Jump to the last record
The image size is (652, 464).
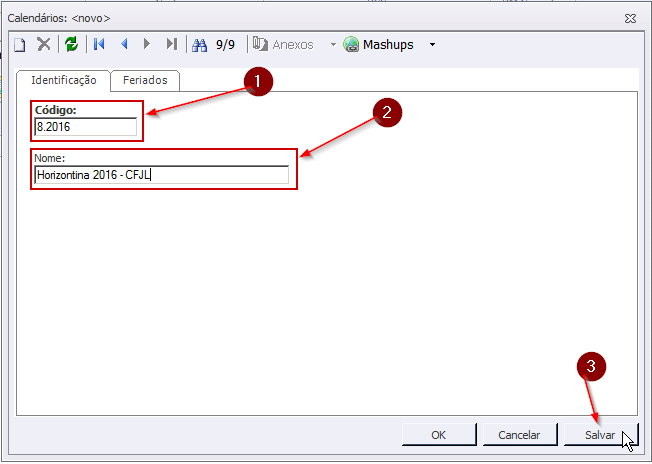tap(171, 45)
